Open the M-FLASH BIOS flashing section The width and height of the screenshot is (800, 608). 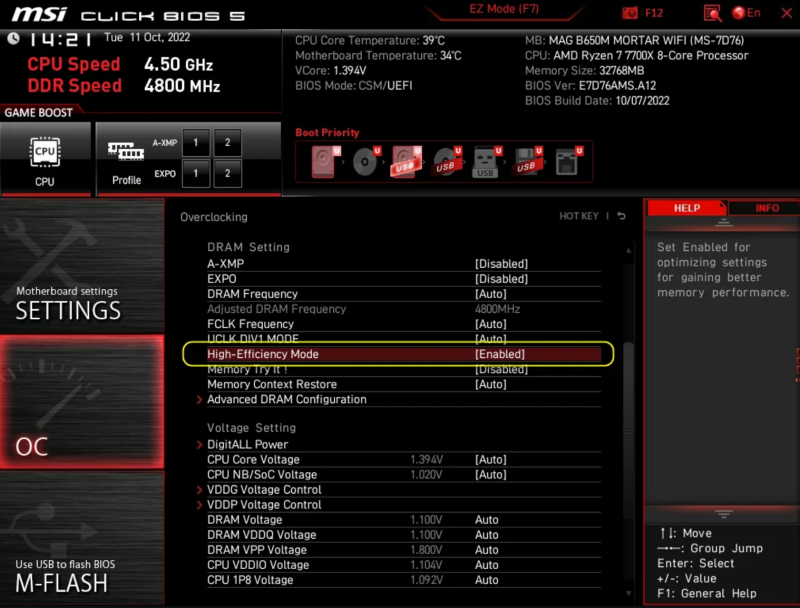(82, 538)
